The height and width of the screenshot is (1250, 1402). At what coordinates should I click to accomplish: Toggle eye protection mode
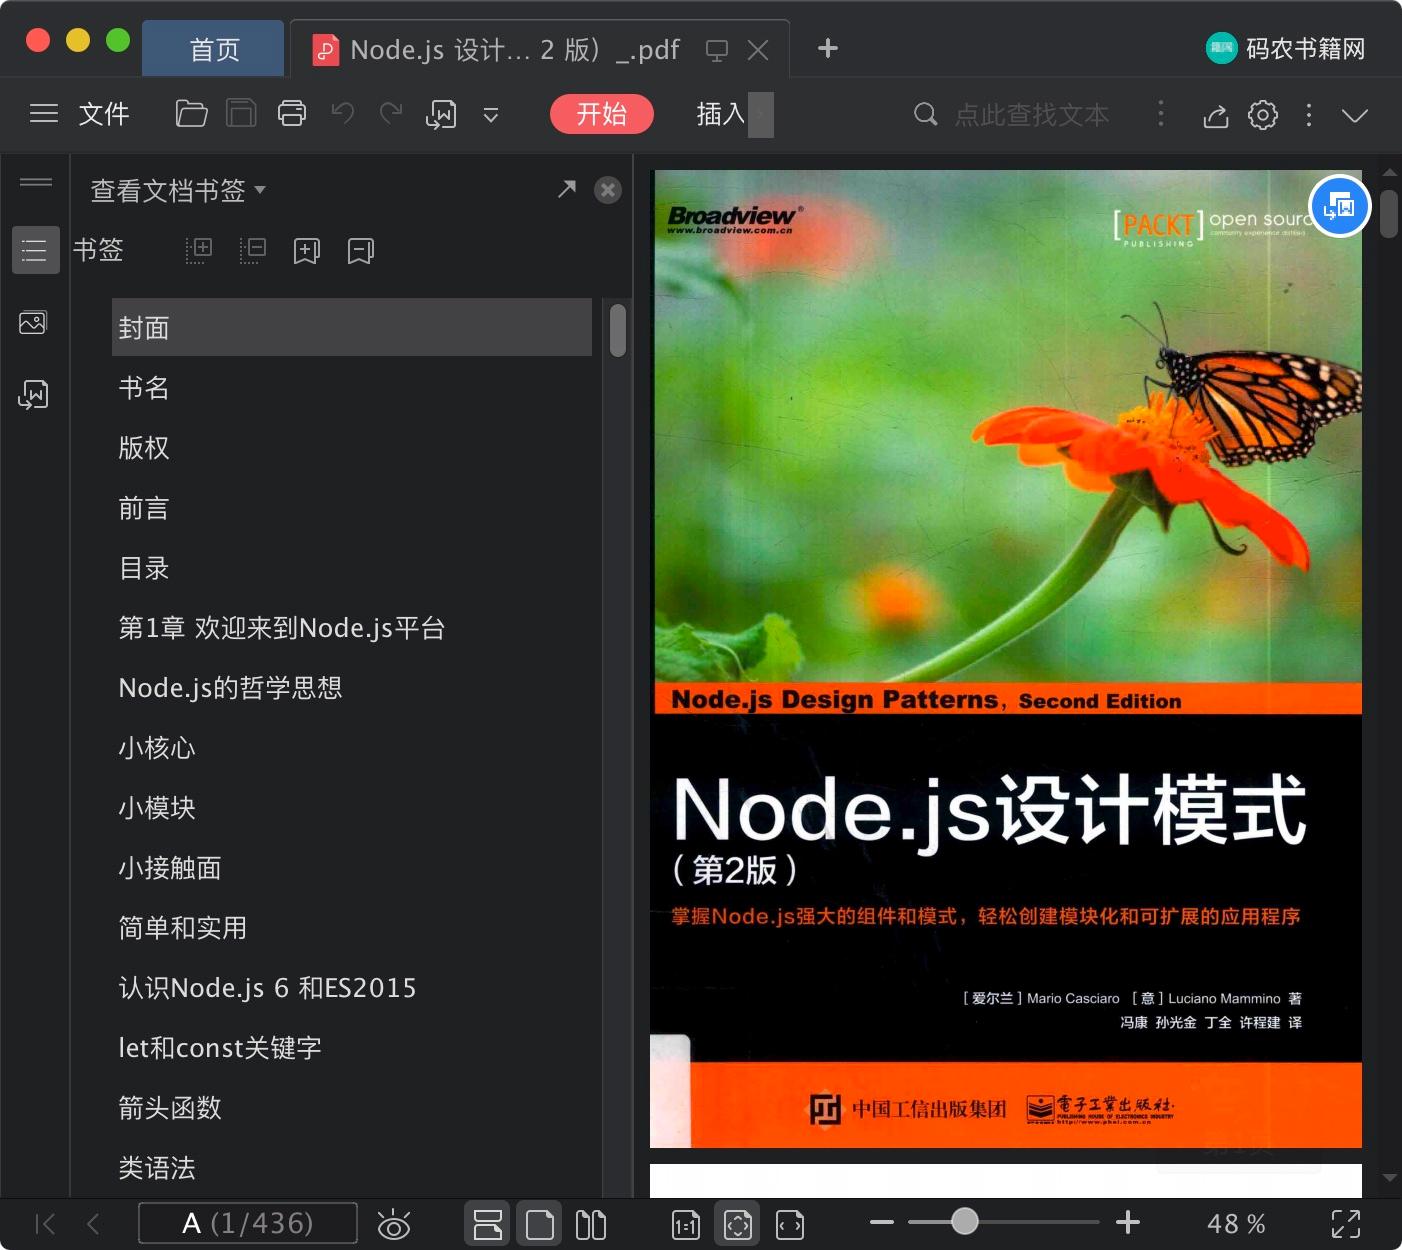(394, 1224)
